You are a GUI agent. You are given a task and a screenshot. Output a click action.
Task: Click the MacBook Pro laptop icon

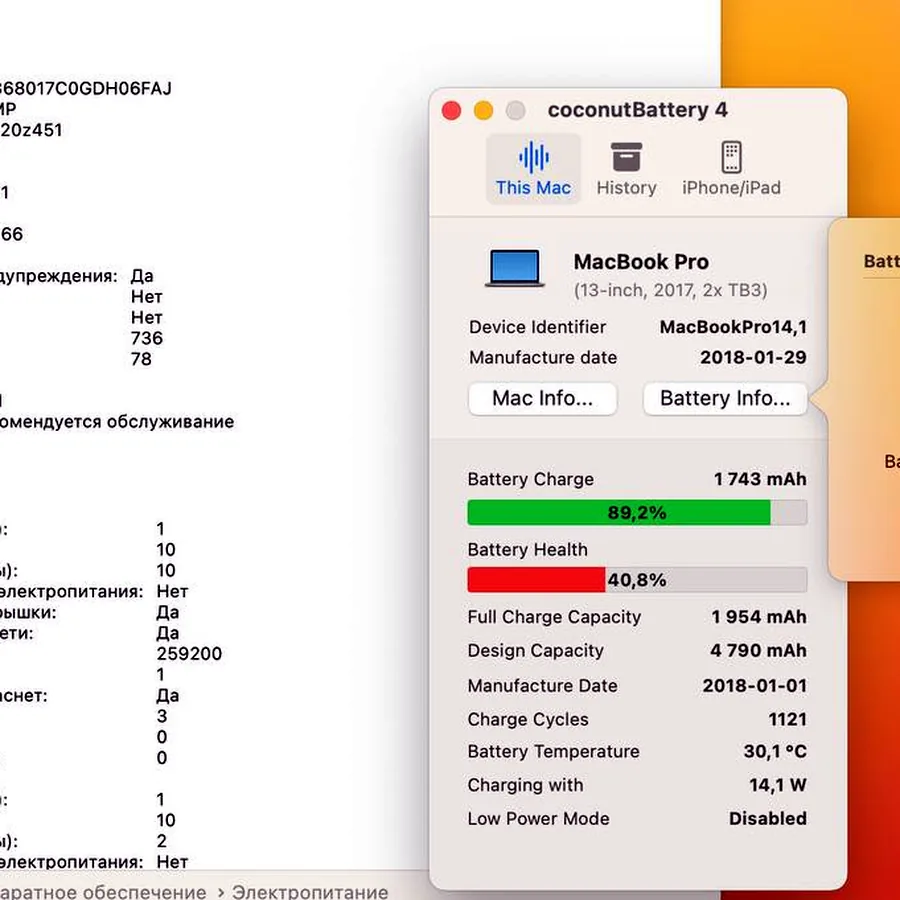515,268
